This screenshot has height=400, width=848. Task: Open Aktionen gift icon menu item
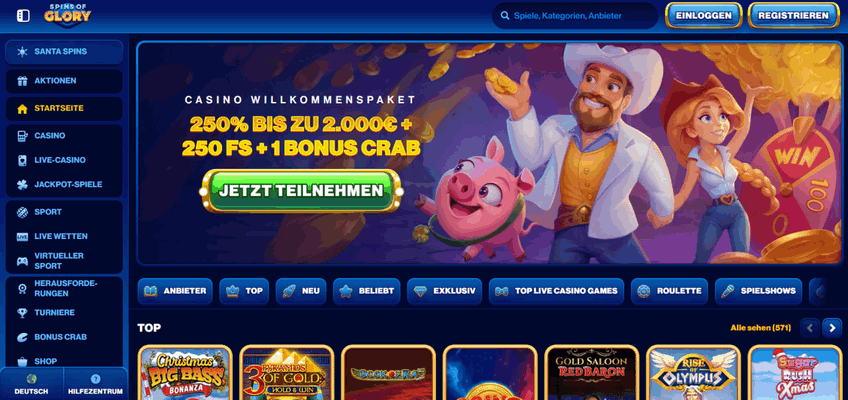pyautogui.click(x=64, y=81)
